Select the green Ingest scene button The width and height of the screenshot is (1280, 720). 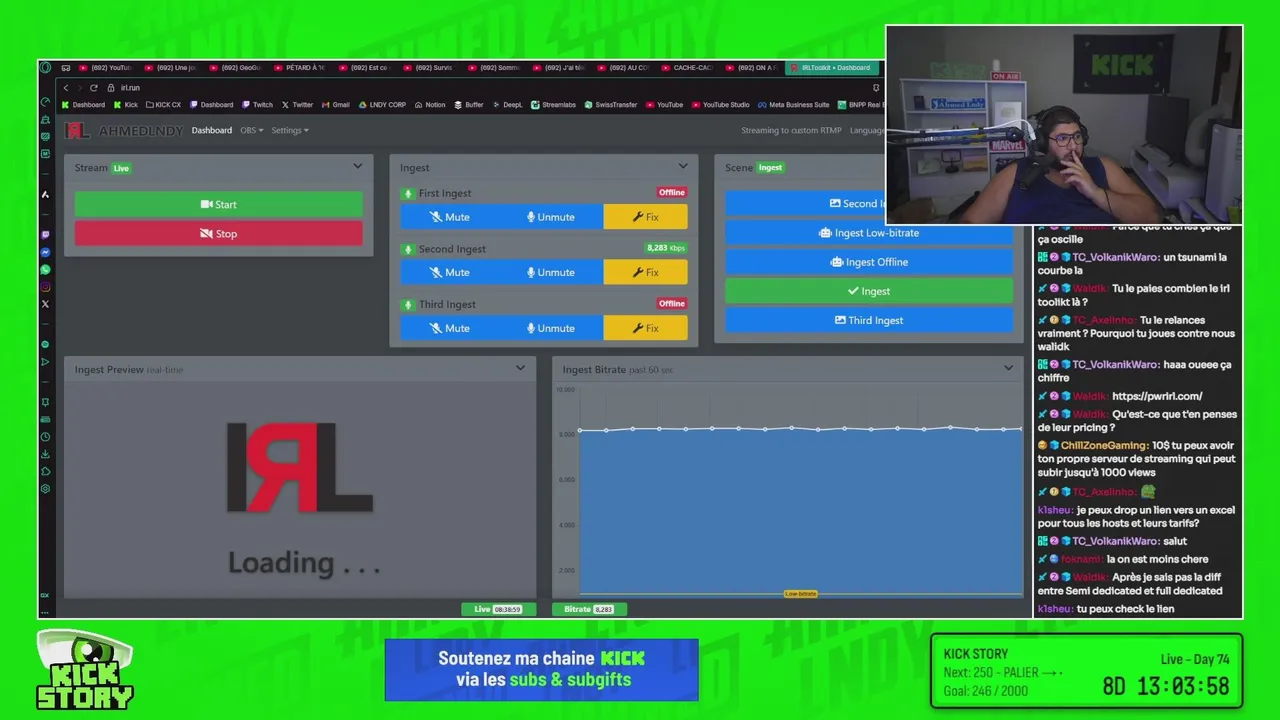point(869,291)
